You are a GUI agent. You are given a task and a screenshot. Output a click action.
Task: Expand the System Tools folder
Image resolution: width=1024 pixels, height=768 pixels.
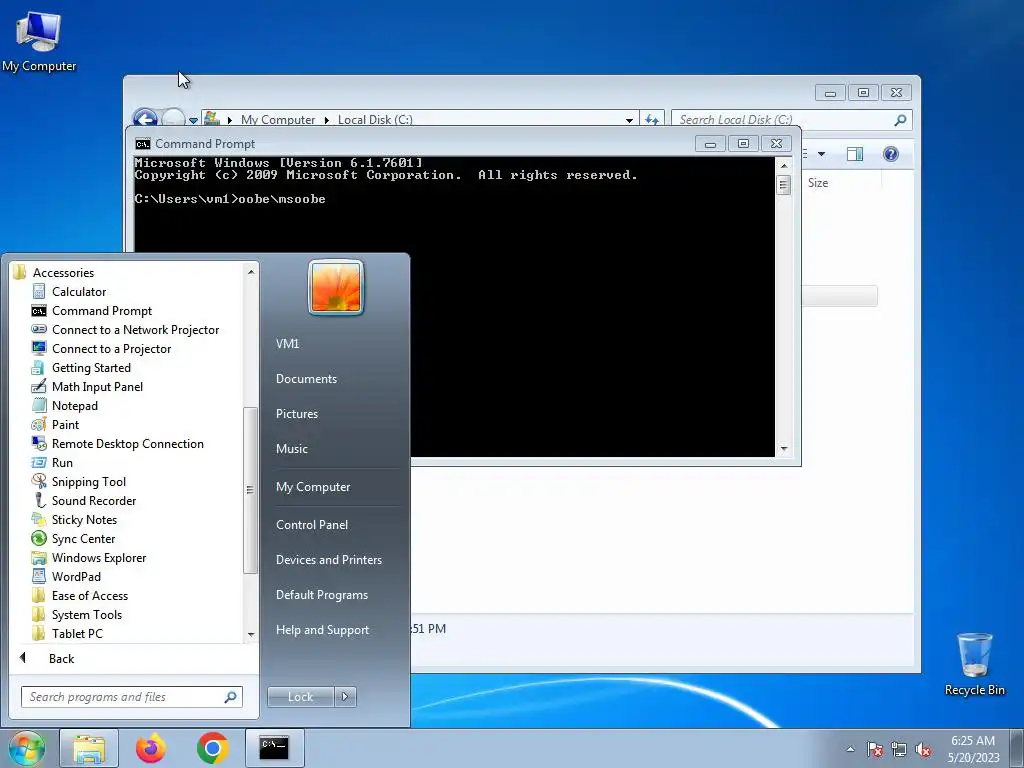tap(86, 615)
